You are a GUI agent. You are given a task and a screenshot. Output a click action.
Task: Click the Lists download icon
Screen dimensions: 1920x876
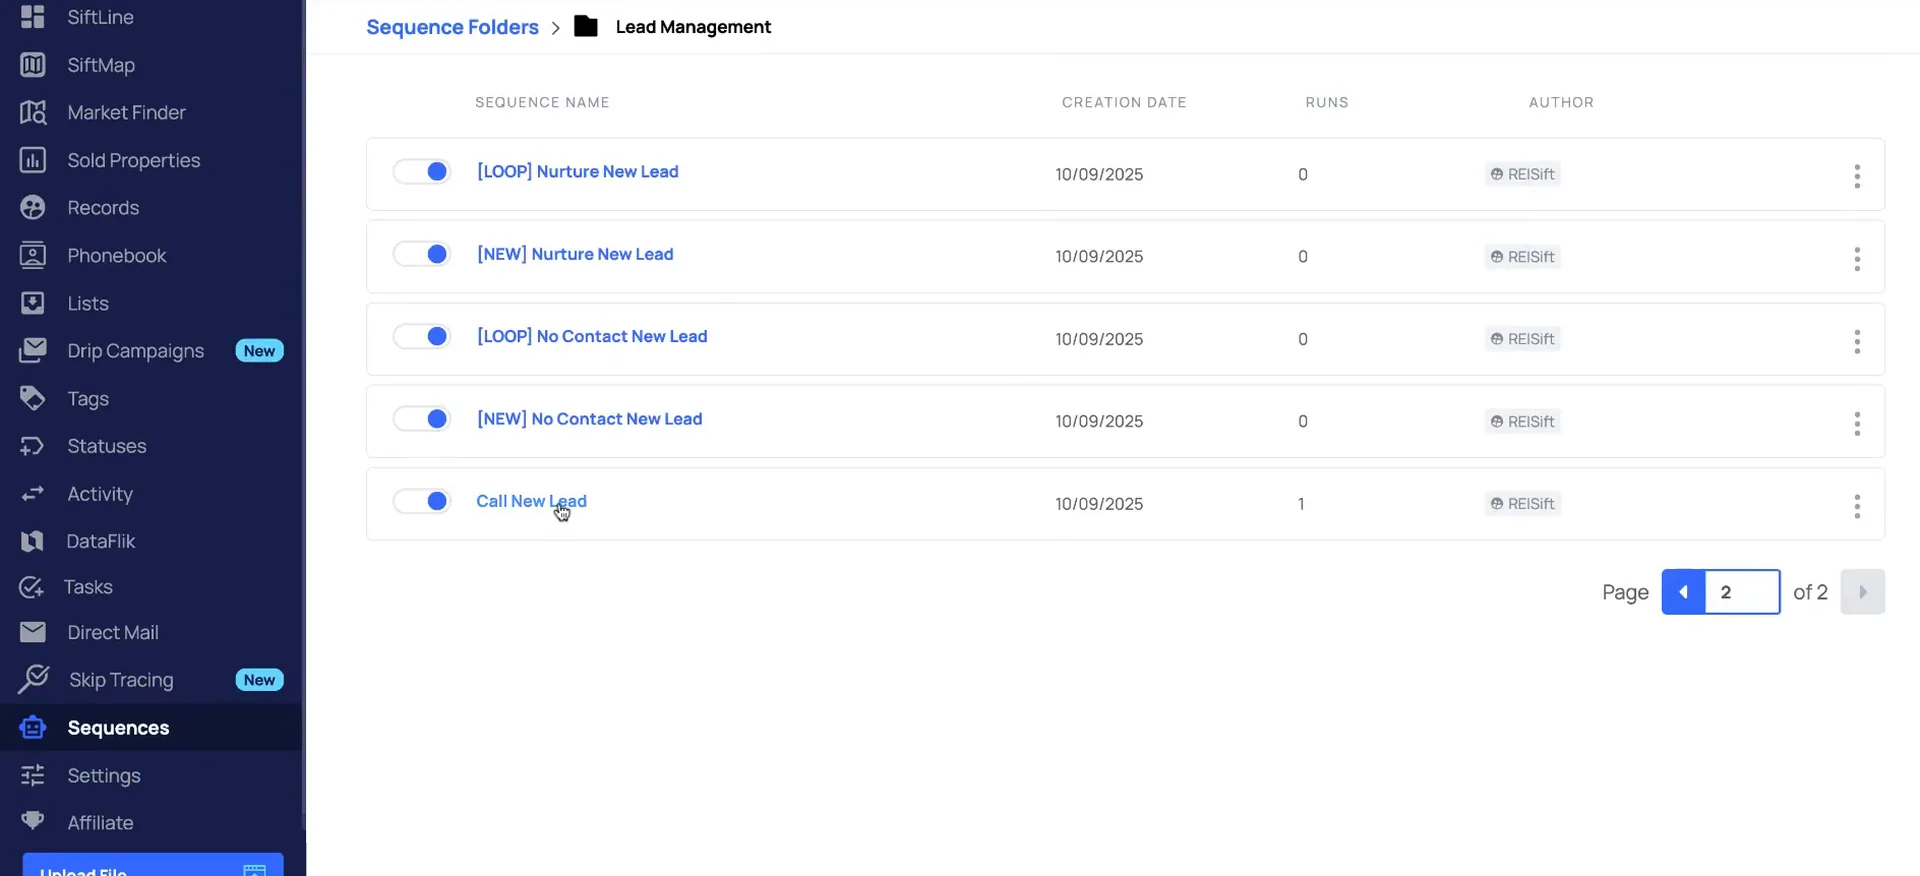pyautogui.click(x=32, y=303)
